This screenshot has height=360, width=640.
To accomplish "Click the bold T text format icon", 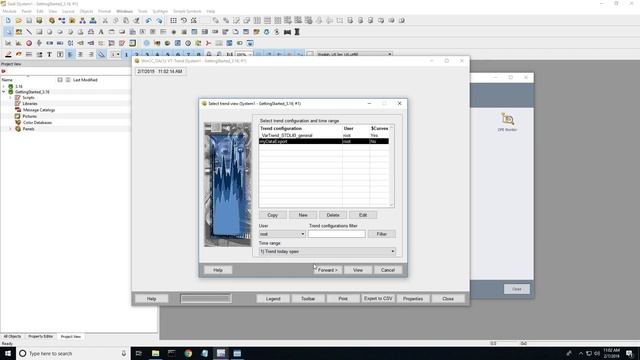I will [49, 54].
